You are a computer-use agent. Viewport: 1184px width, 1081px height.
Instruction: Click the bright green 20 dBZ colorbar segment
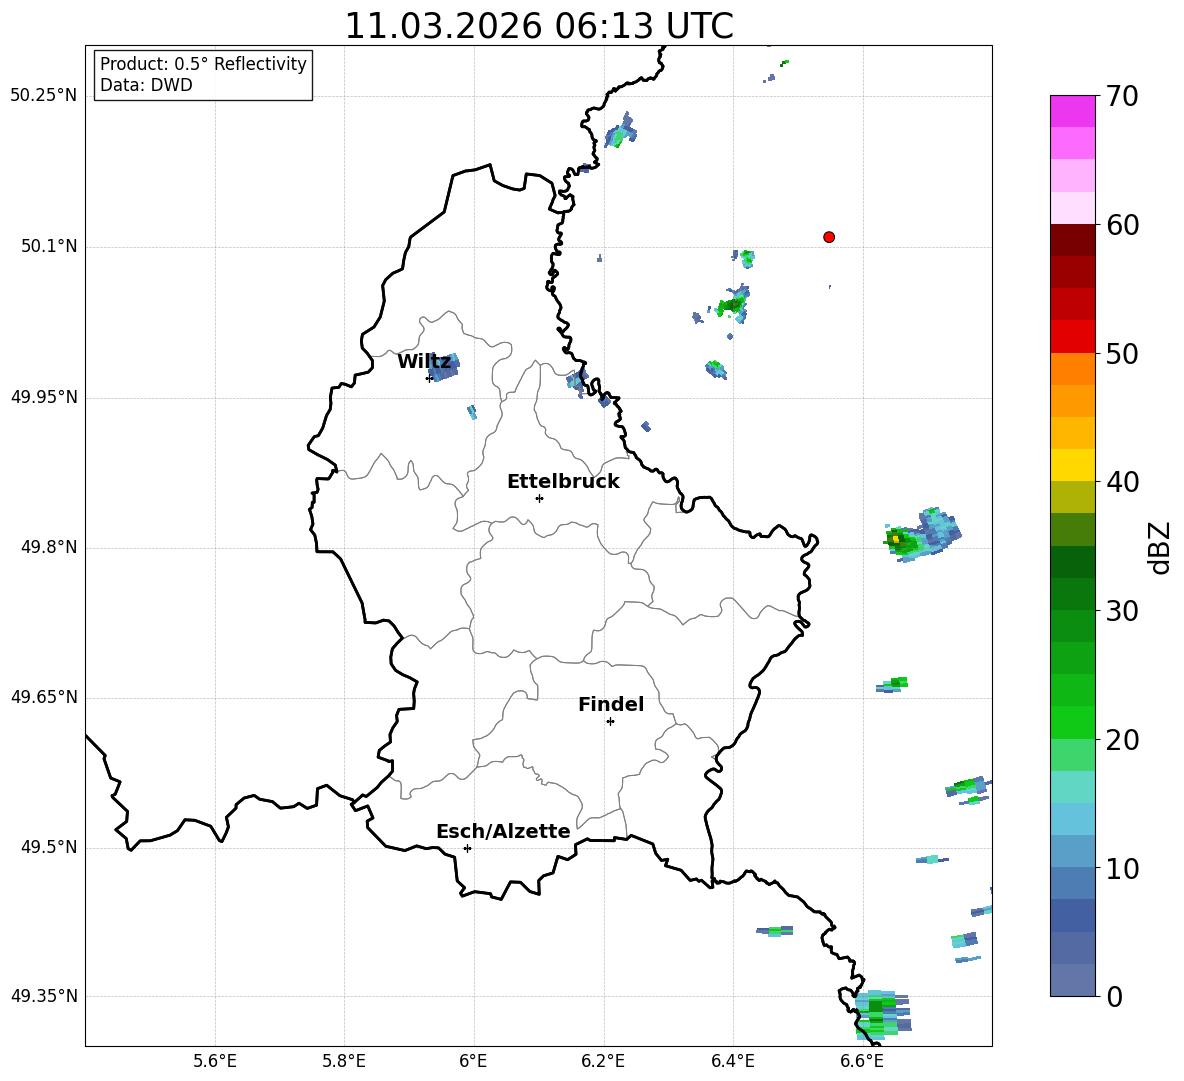tap(1072, 722)
